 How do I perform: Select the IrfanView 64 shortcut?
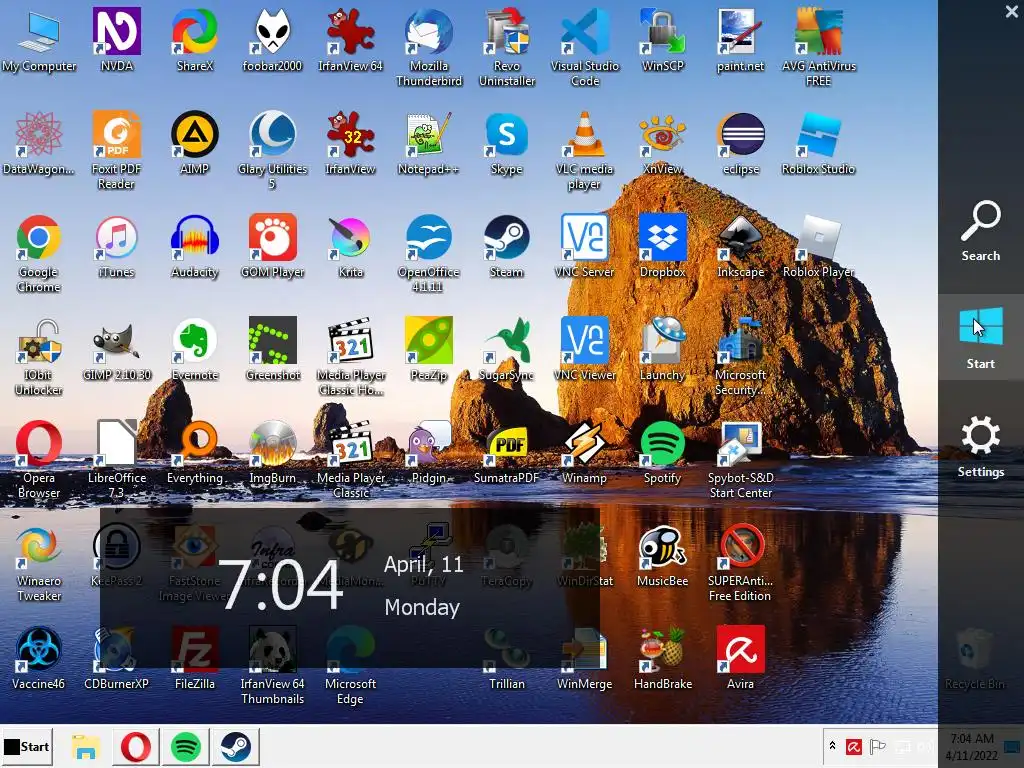(x=351, y=40)
